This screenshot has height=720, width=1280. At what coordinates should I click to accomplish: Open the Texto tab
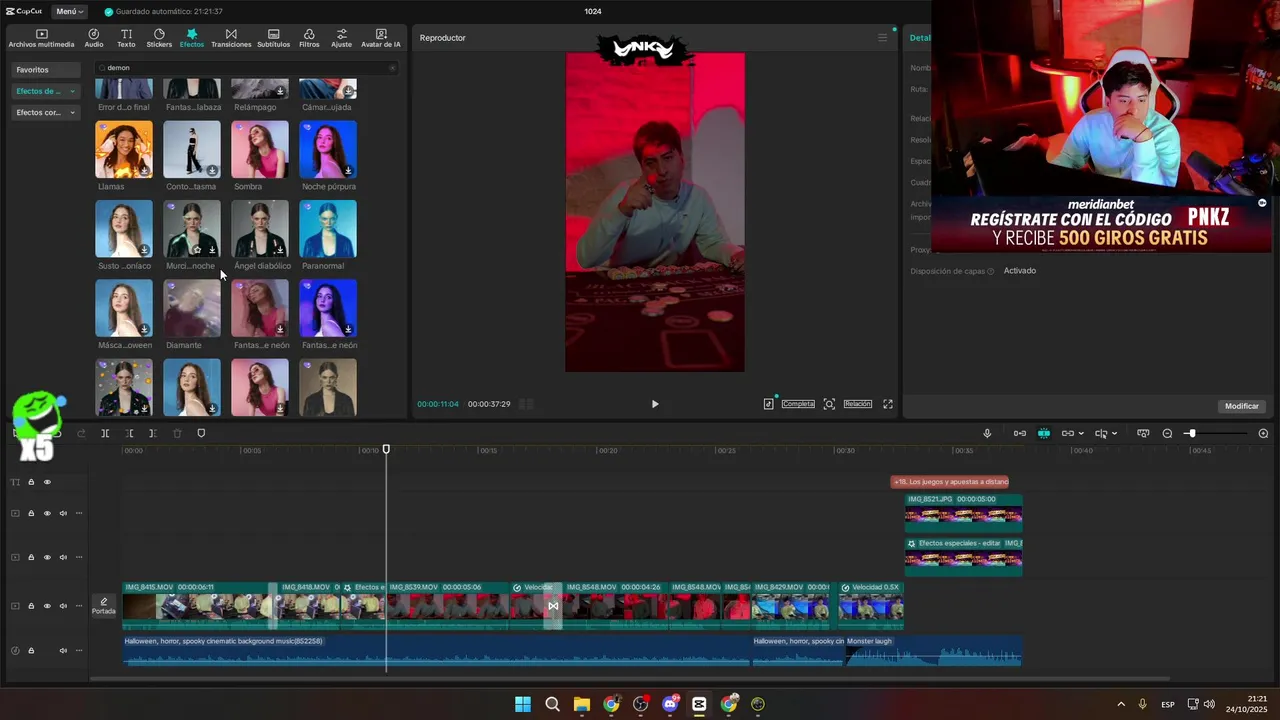126,38
